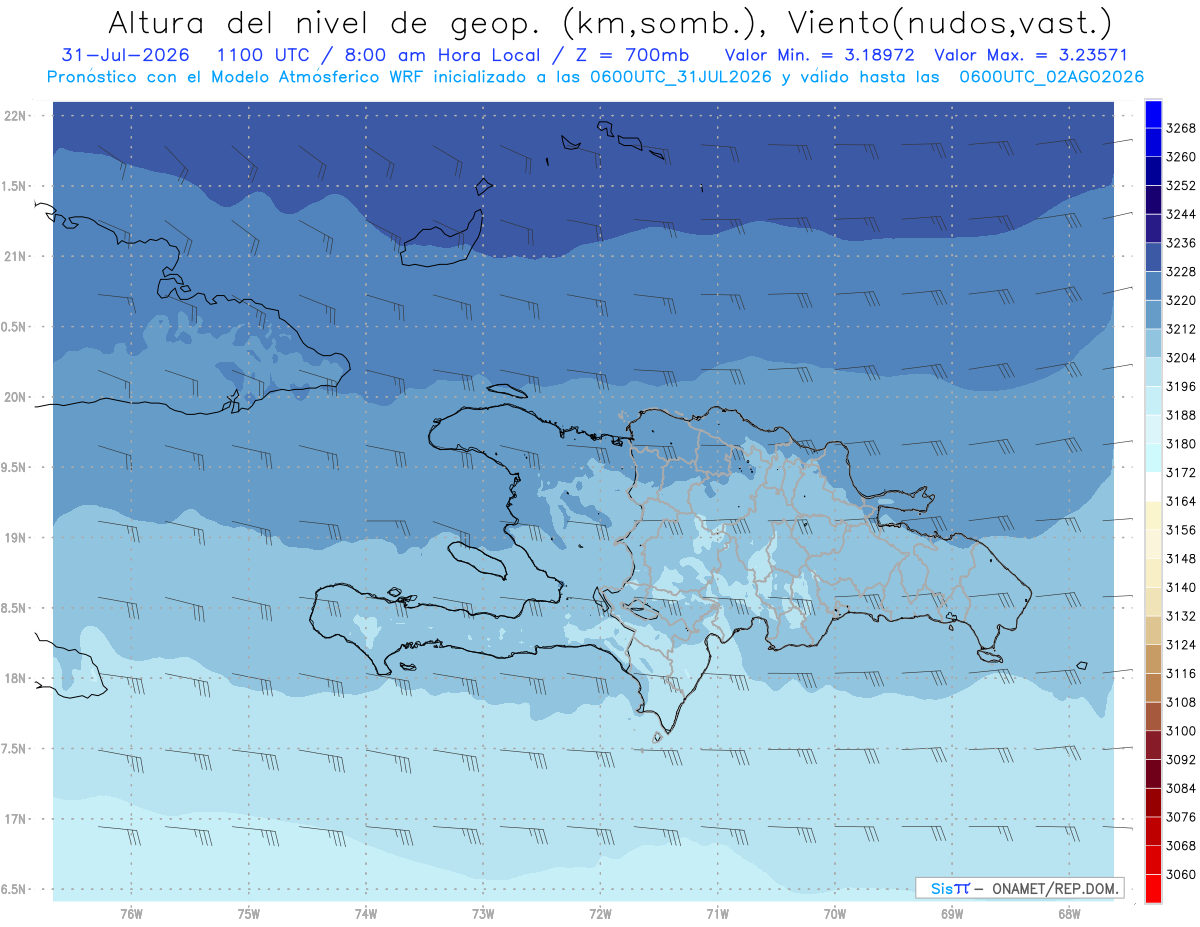Click the '6.5N' latitude tick label
This screenshot has width=1200, height=927.
[x=15, y=889]
